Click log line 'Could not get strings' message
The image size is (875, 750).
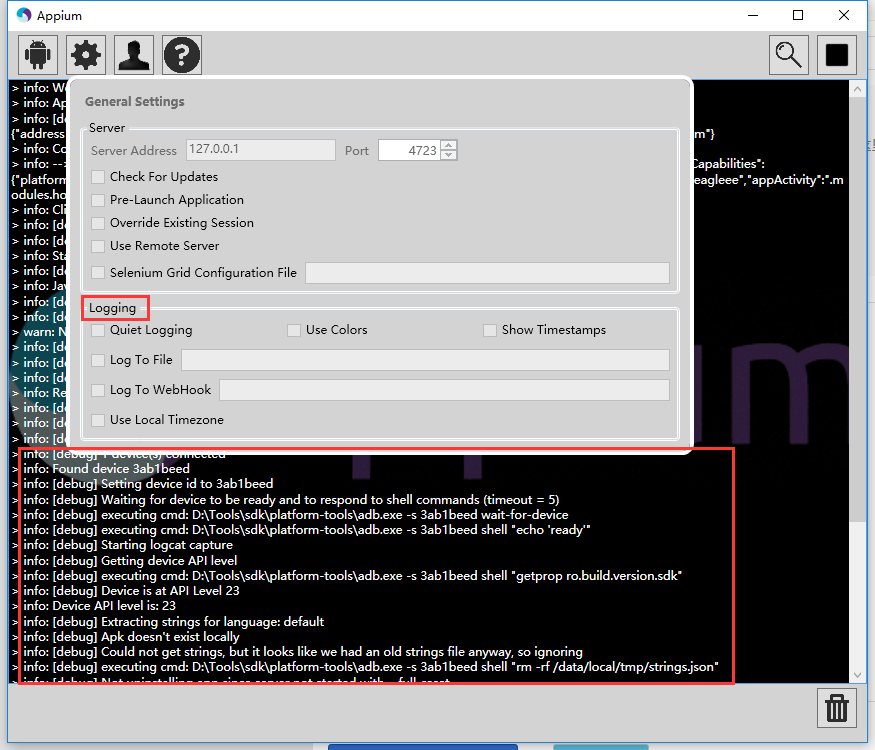click(x=303, y=652)
